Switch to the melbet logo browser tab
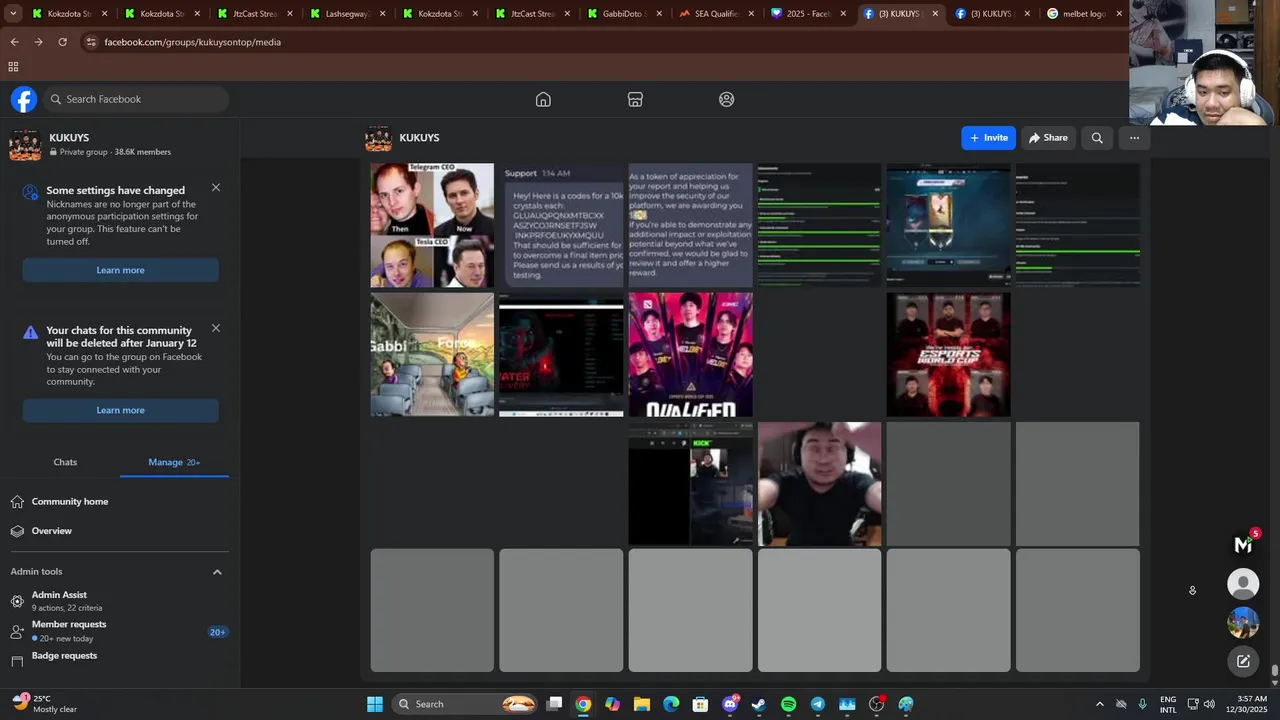This screenshot has width=1280, height=720. [1083, 14]
